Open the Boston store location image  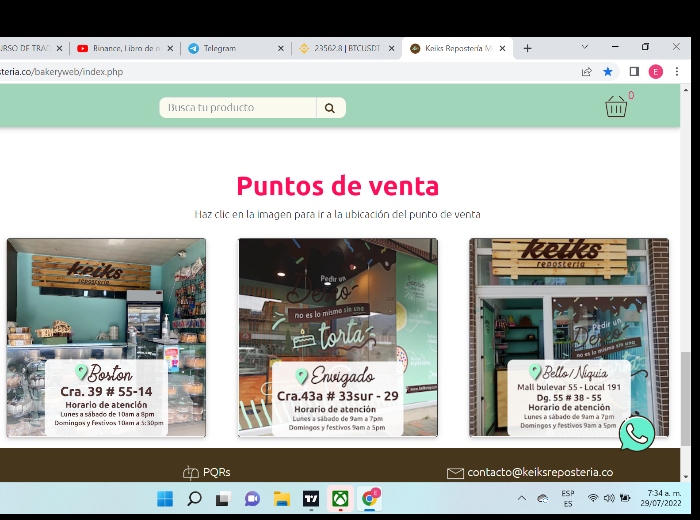click(x=106, y=337)
